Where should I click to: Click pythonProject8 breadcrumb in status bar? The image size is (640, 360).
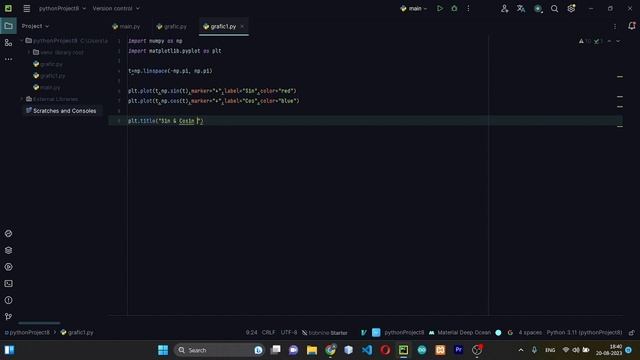(x=27, y=333)
